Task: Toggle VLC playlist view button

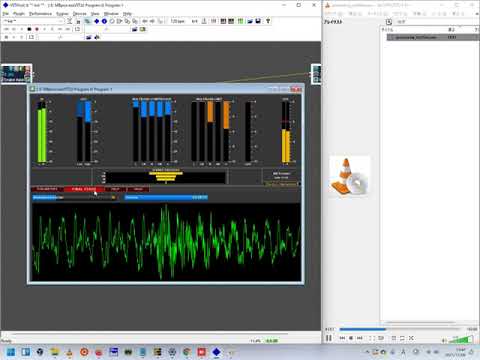Action: [394, 338]
